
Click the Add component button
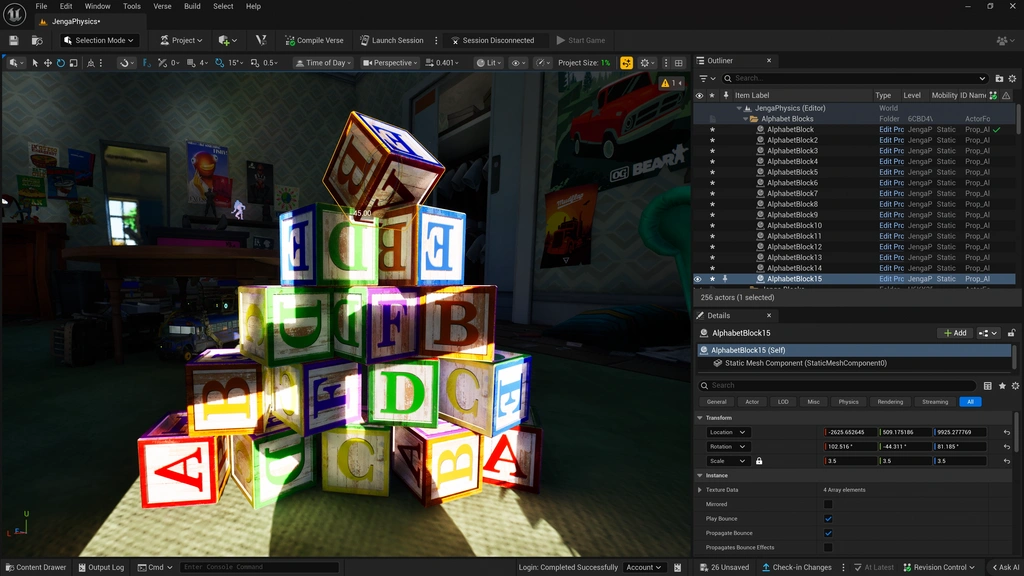954,333
